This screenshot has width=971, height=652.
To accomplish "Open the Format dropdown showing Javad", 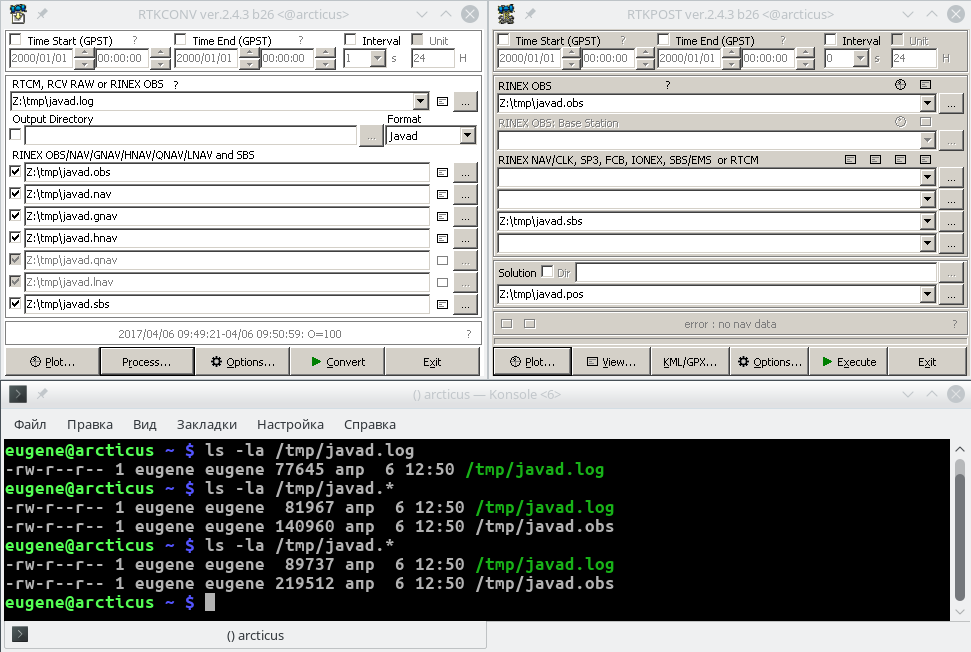I will [467, 136].
